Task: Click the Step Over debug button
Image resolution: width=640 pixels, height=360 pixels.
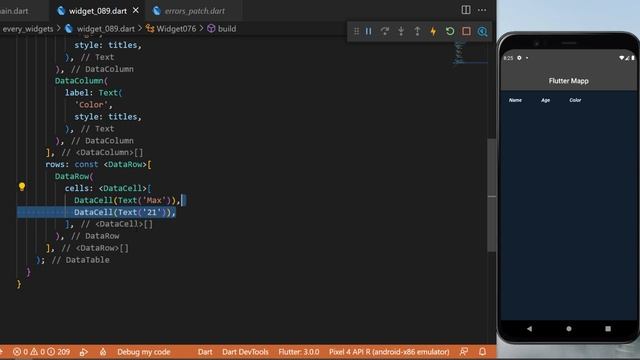Action: (384, 31)
